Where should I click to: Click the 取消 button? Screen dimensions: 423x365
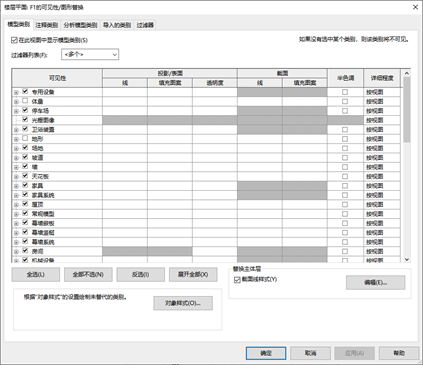point(310,353)
